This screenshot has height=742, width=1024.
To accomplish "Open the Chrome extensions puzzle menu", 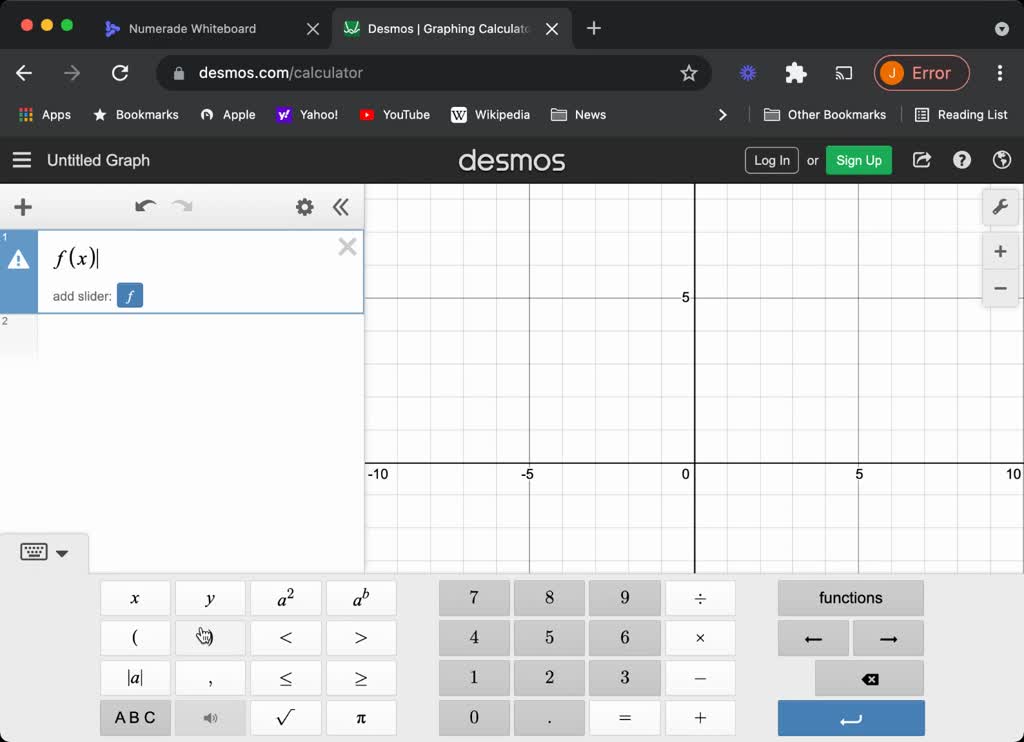I will (x=795, y=73).
